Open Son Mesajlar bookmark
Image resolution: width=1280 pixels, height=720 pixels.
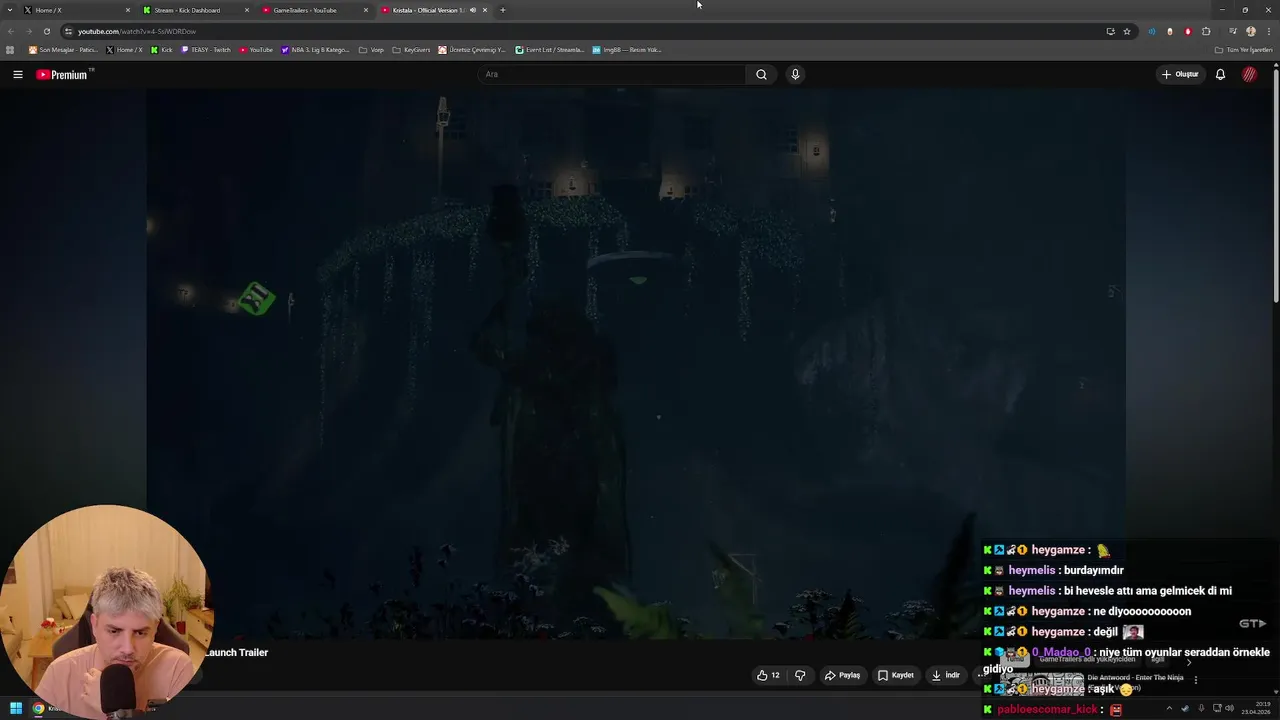(63, 49)
